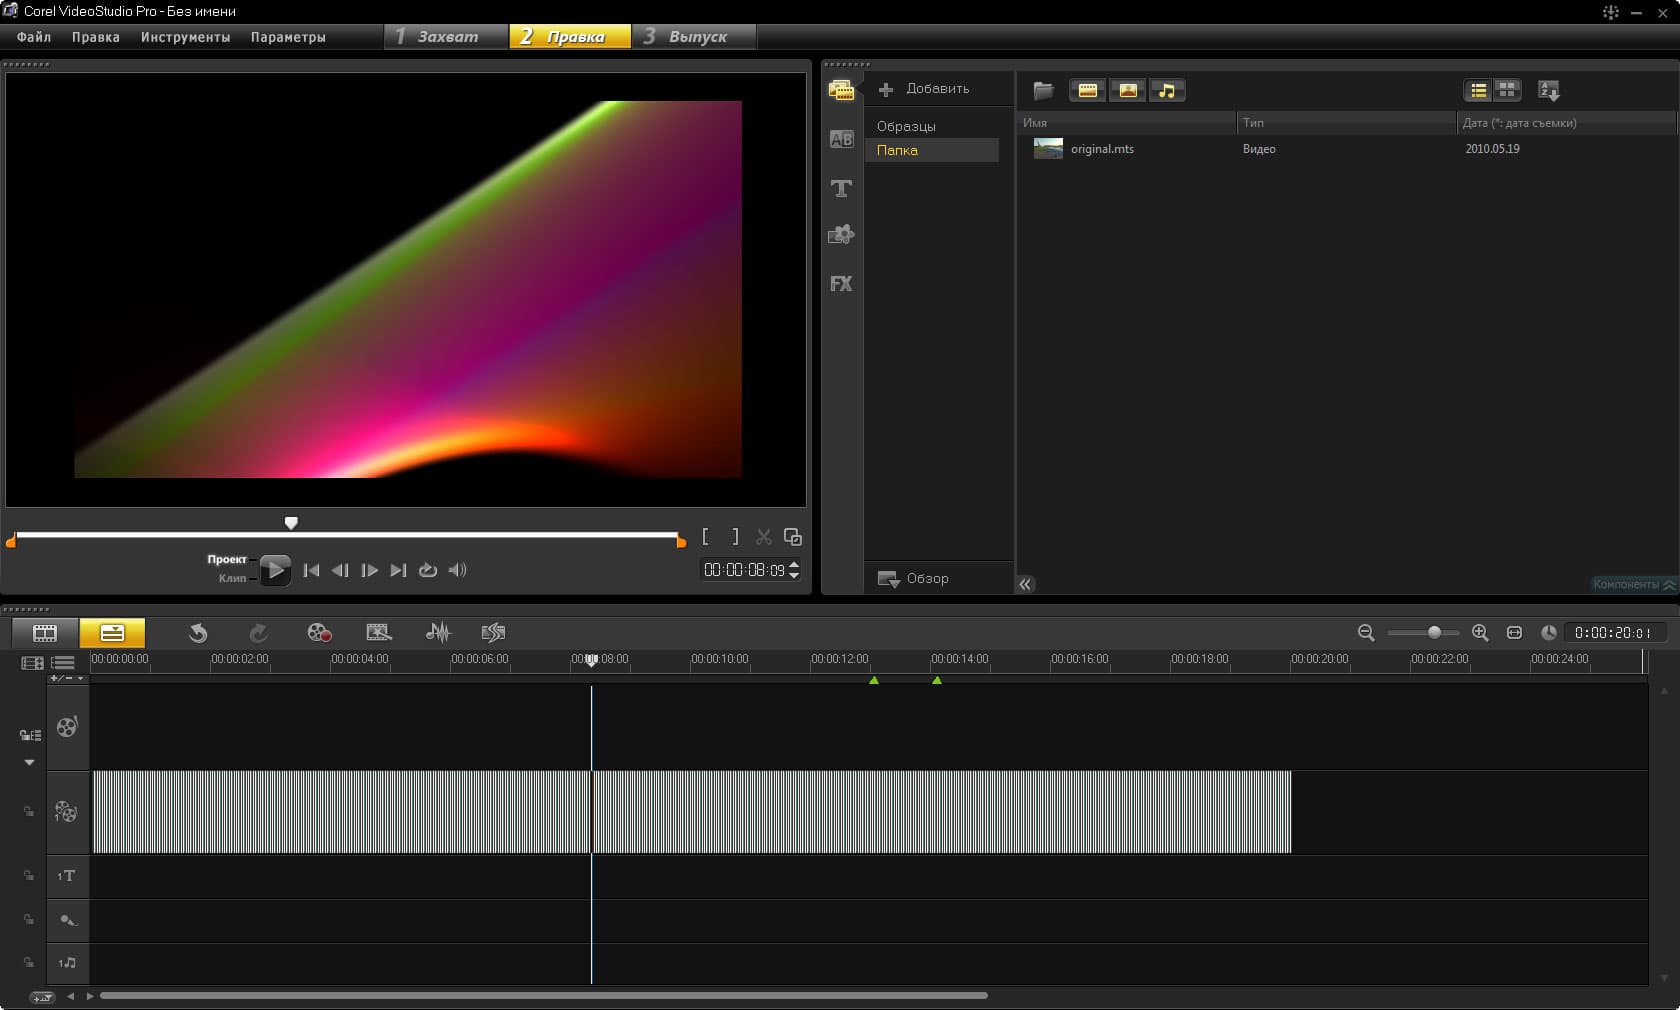1680x1010 pixels.
Task: Expand the Компоненты options panel
Action: (x=1633, y=584)
